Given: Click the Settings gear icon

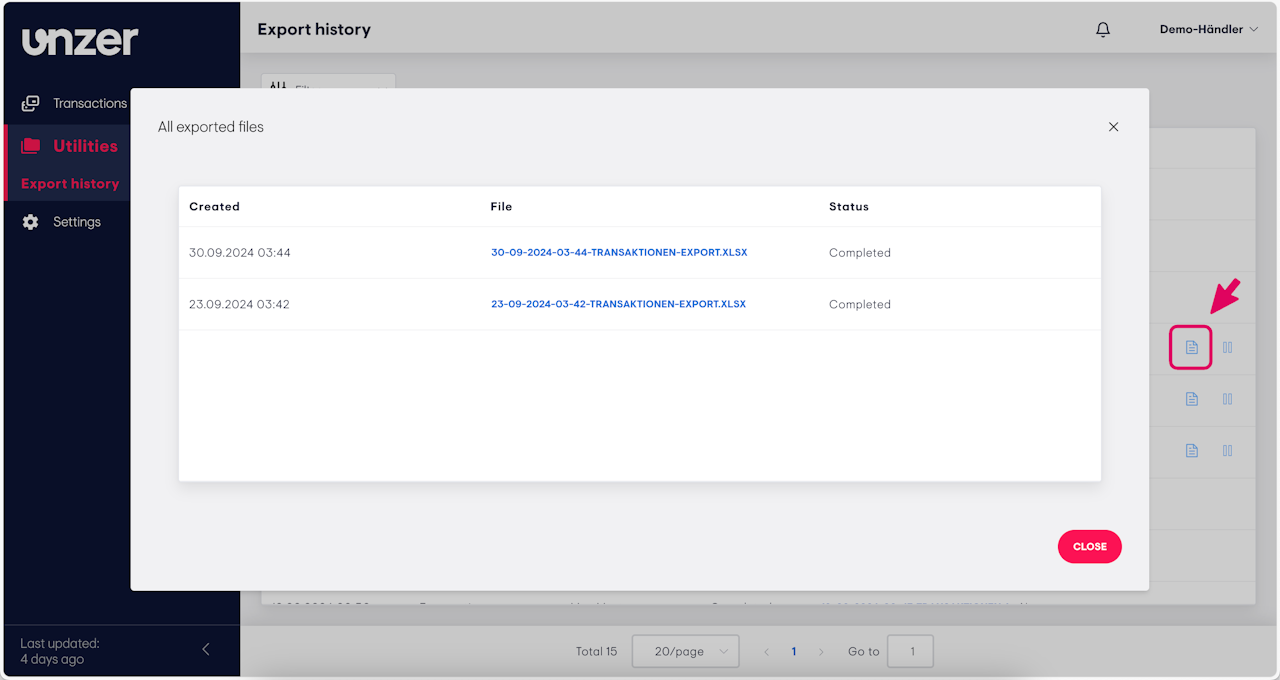Looking at the screenshot, I should [x=31, y=222].
